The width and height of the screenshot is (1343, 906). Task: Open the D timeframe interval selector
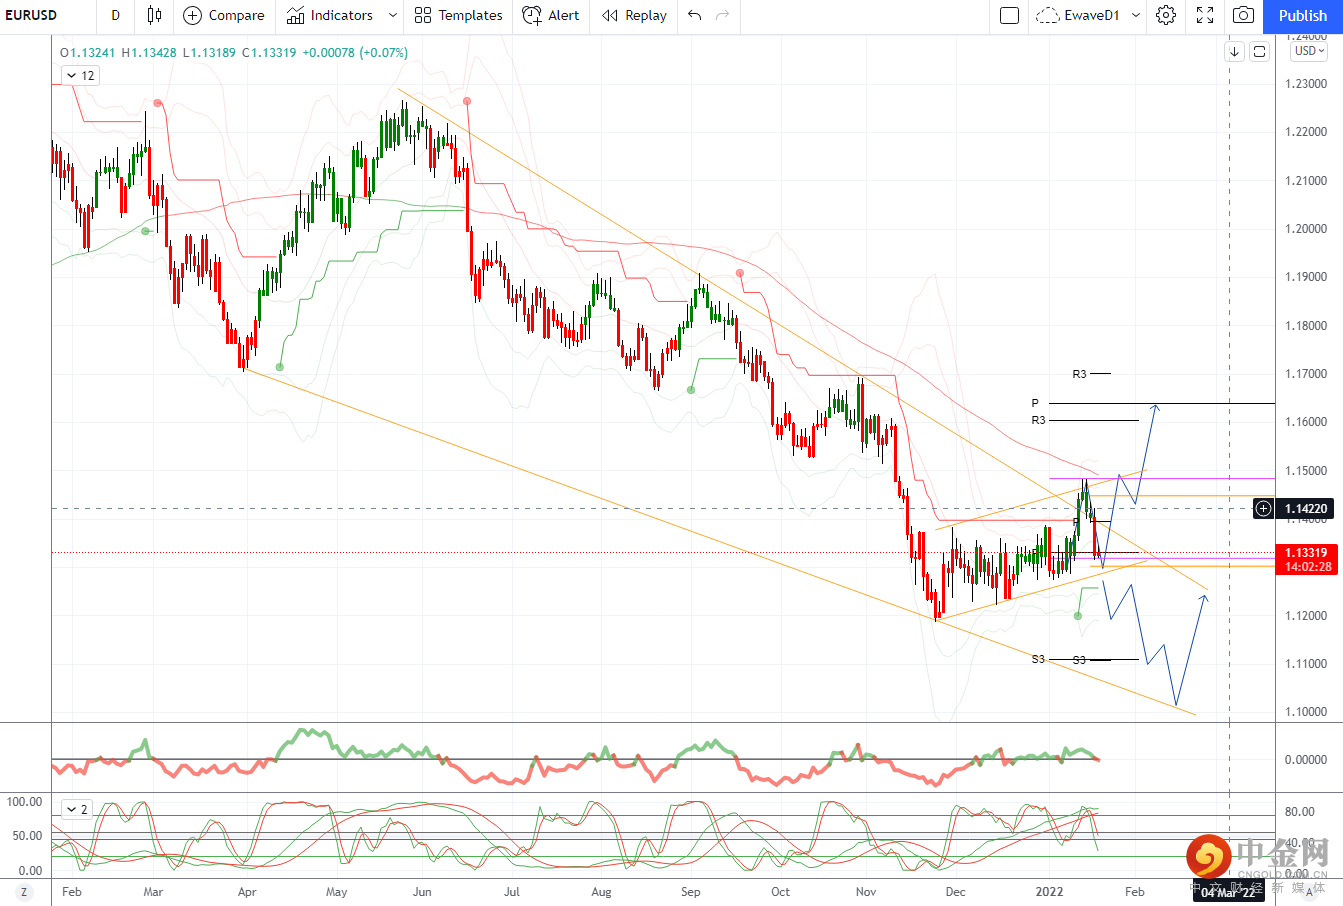(x=116, y=15)
